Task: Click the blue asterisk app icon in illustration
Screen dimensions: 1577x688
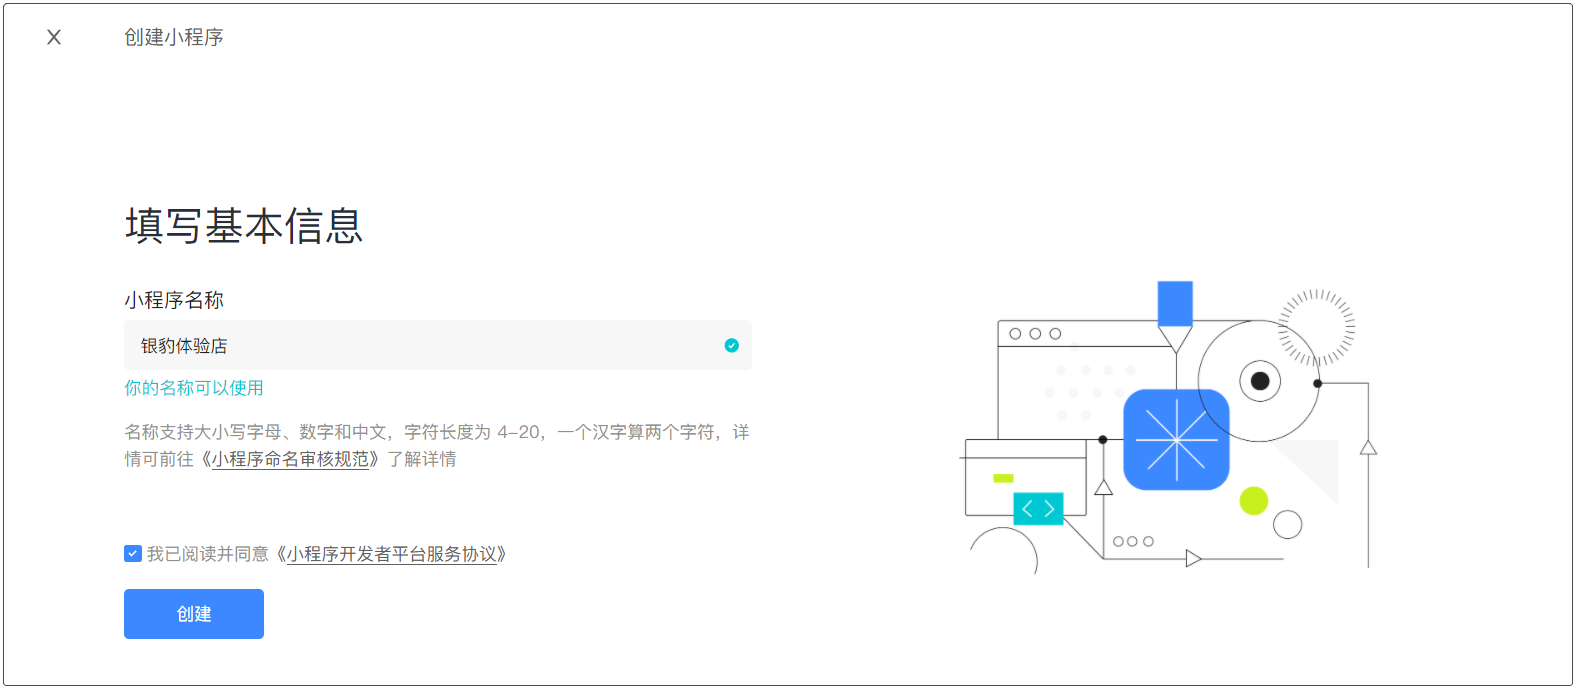Action: 1176,440
